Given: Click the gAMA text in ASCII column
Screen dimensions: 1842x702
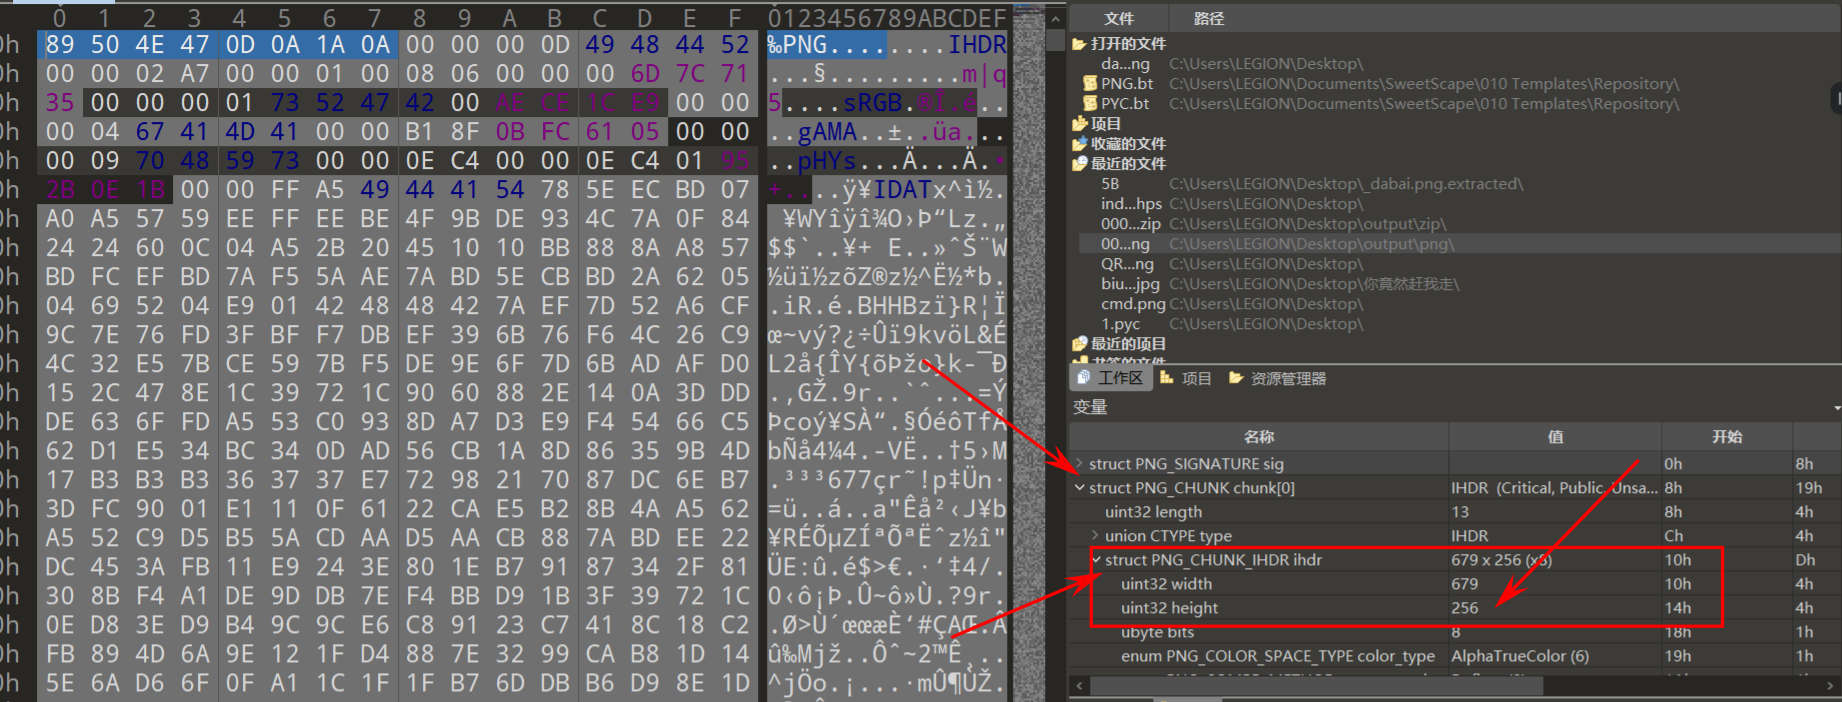Looking at the screenshot, I should coord(827,132).
